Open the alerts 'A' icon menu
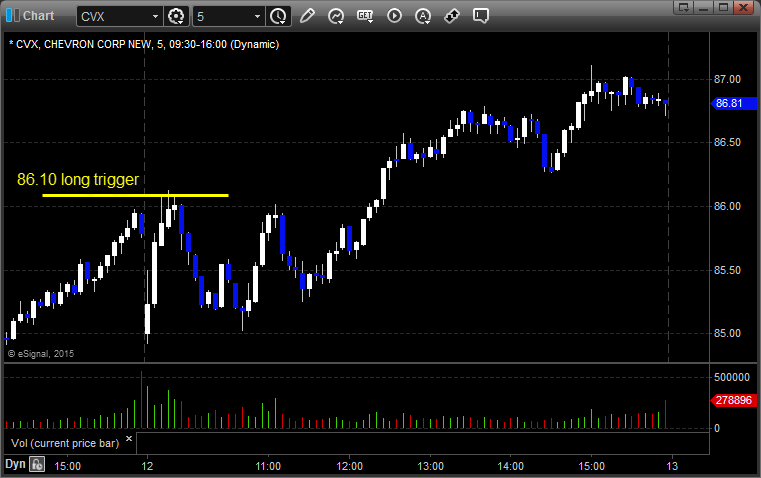This screenshot has width=761, height=478. (423, 16)
